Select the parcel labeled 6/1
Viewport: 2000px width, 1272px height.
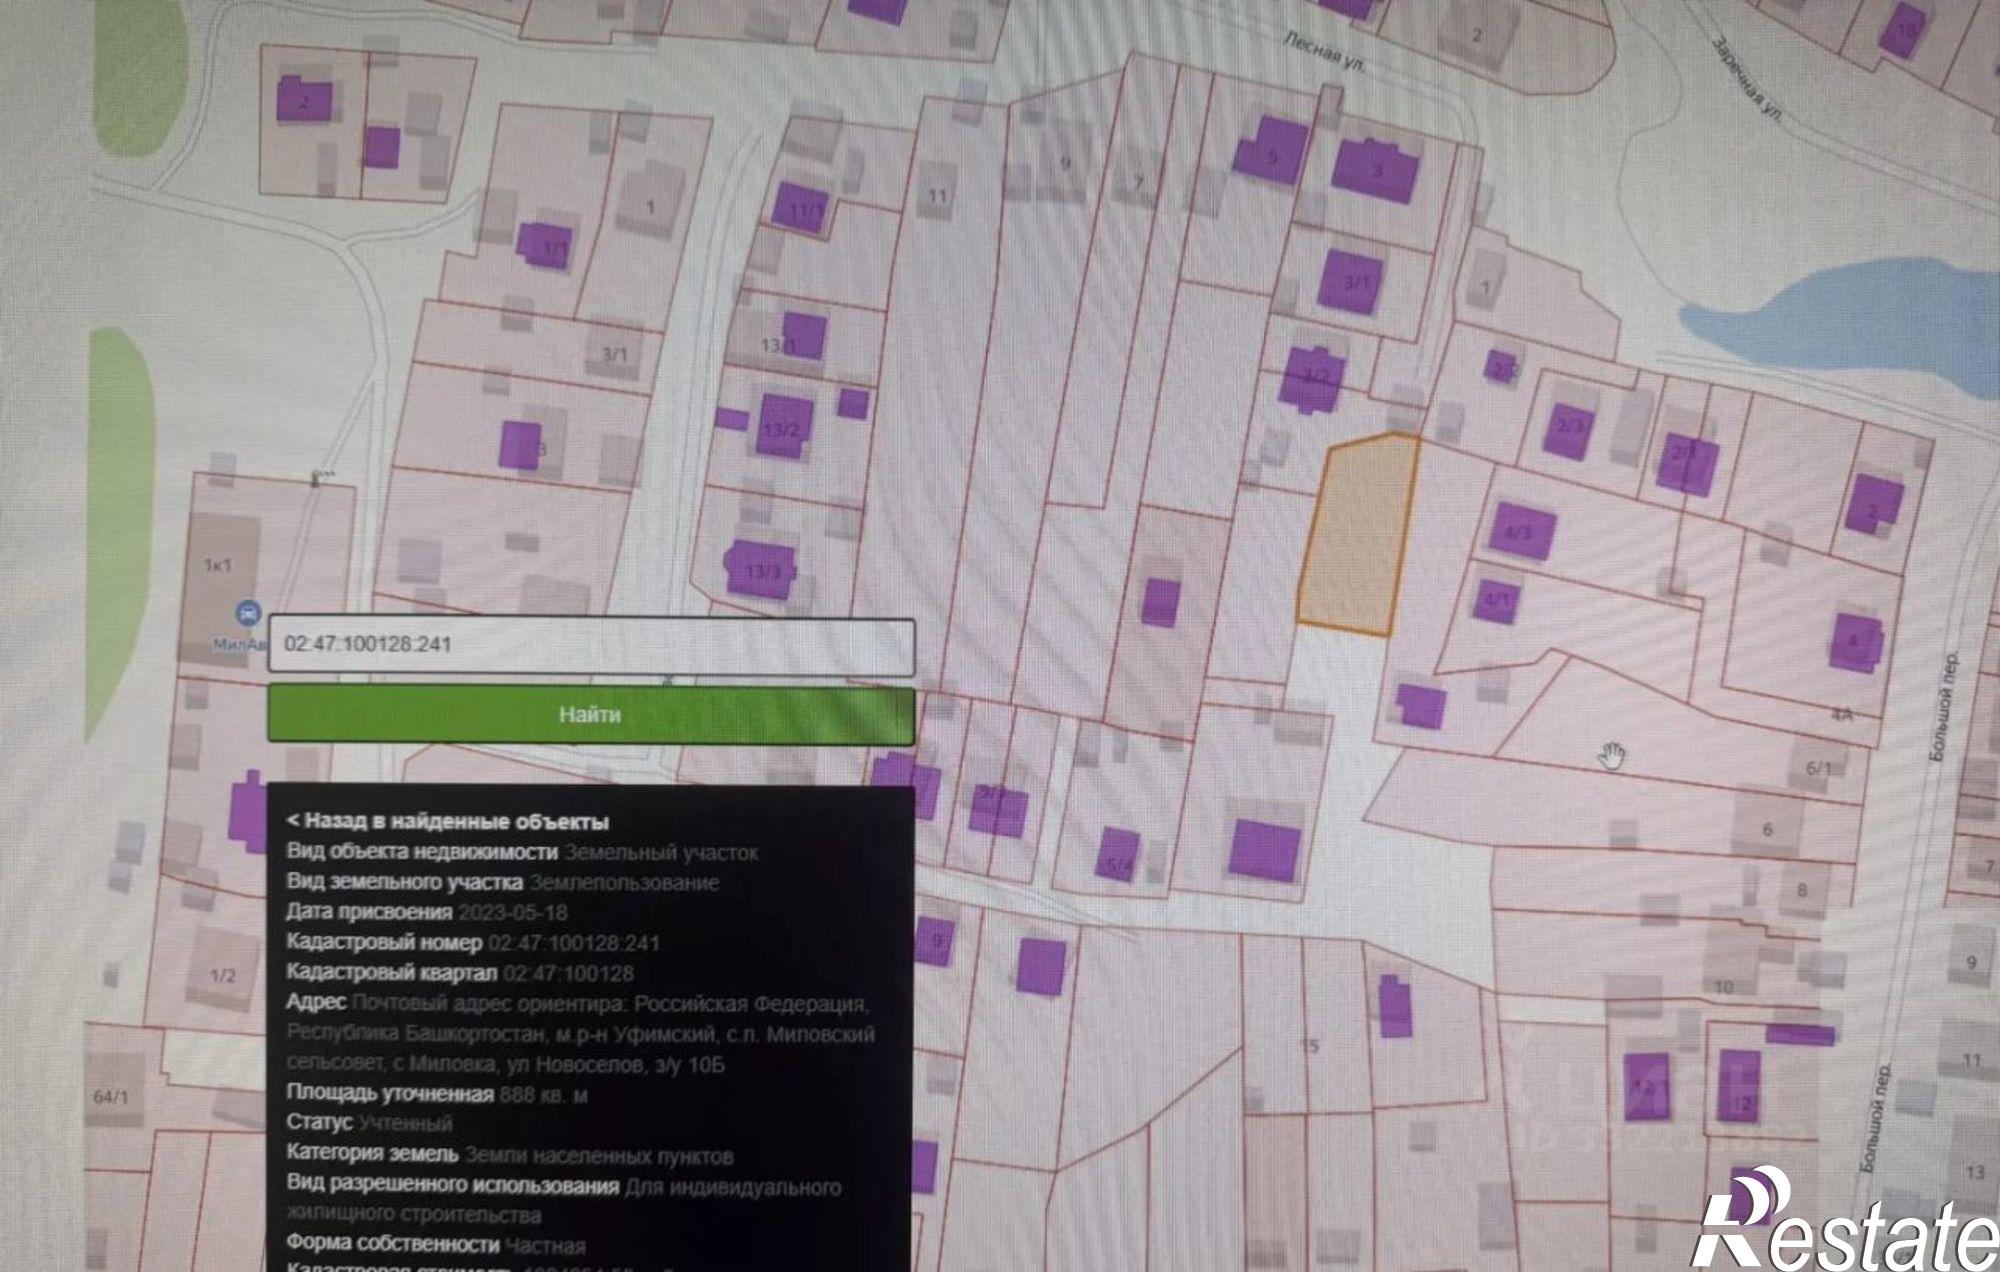click(1819, 769)
